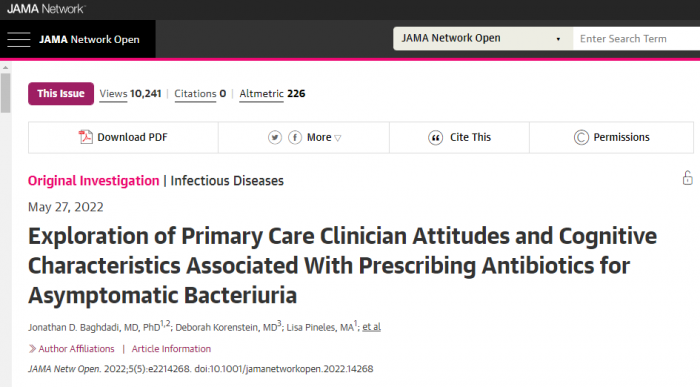Open the Views count metrics

(130, 94)
